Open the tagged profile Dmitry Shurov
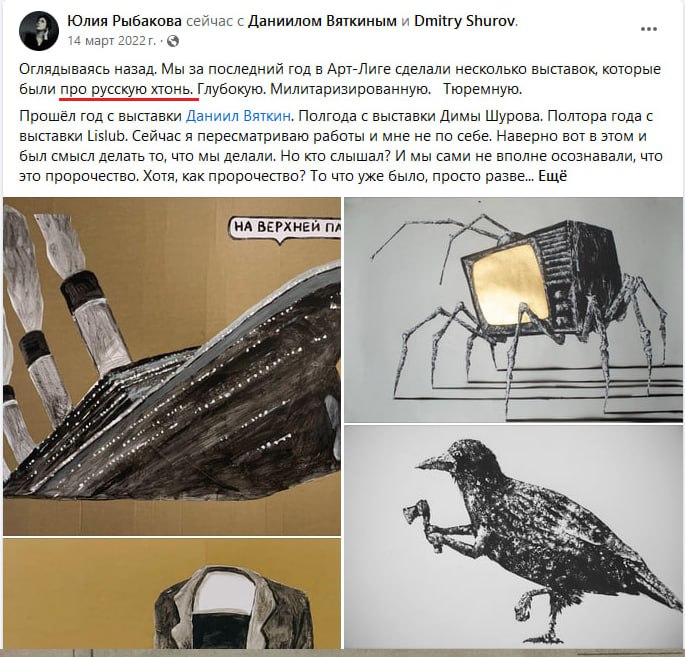Image resolution: width=685 pixels, height=657 pixels. pyautogui.click(x=464, y=21)
